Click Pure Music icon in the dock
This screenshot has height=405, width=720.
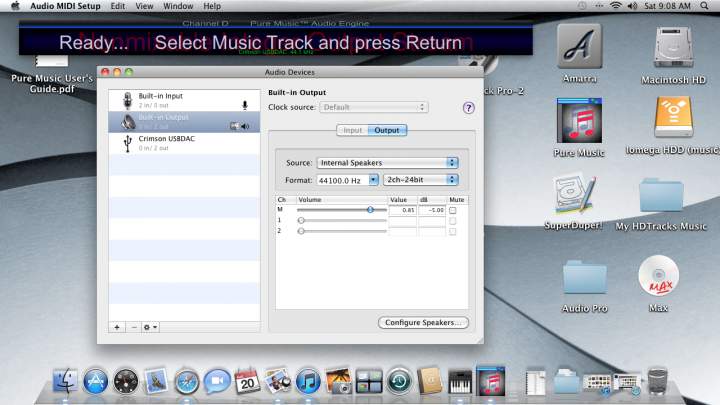(x=490, y=381)
